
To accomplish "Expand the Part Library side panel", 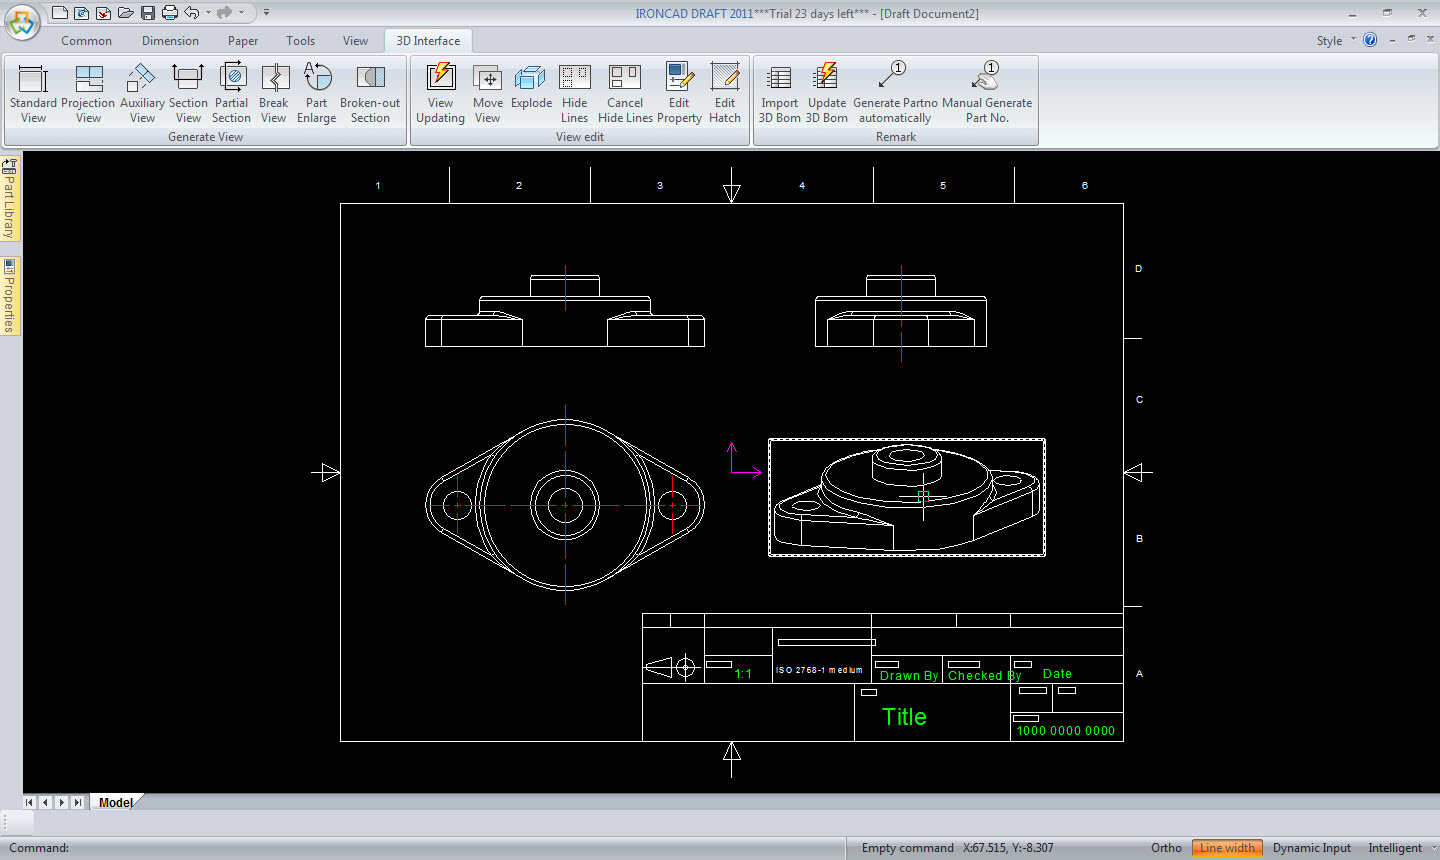I will [x=10, y=199].
